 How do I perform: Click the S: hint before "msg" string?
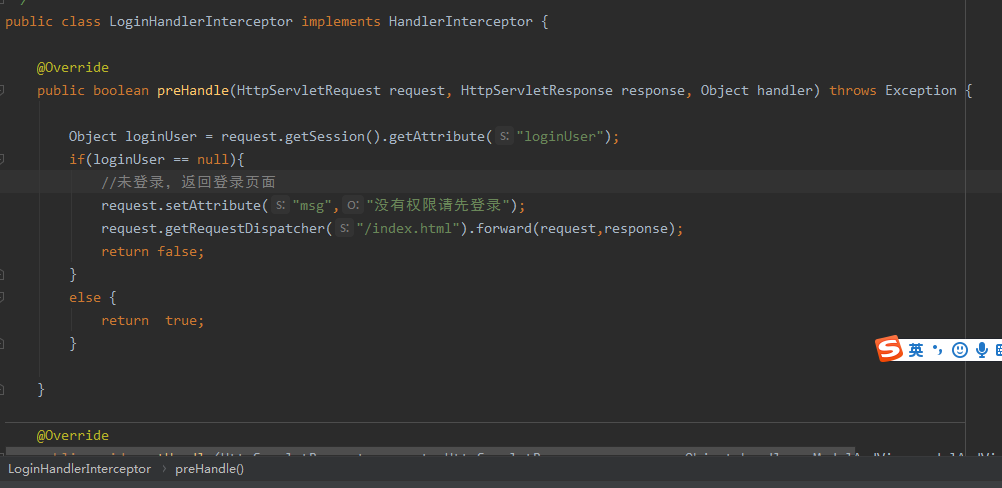281,205
